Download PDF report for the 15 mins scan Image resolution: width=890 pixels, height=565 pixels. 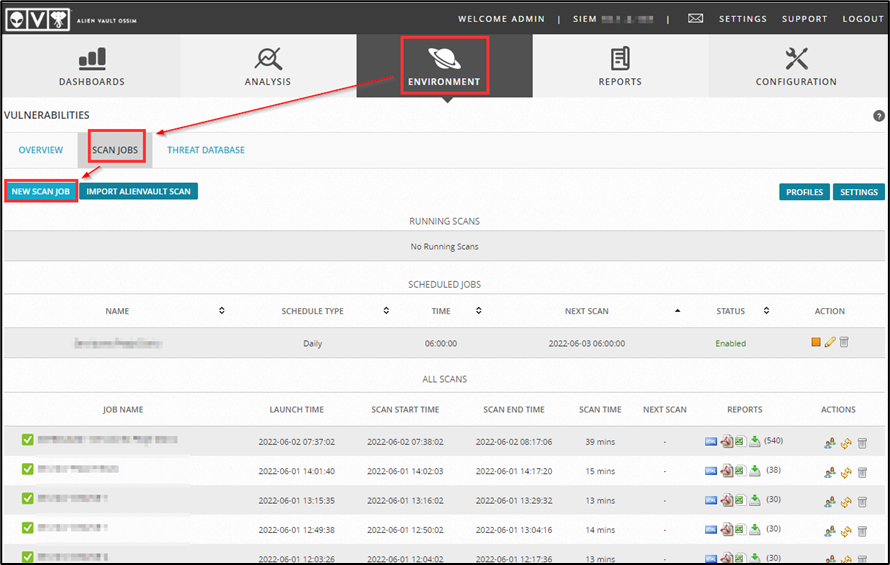coord(726,470)
